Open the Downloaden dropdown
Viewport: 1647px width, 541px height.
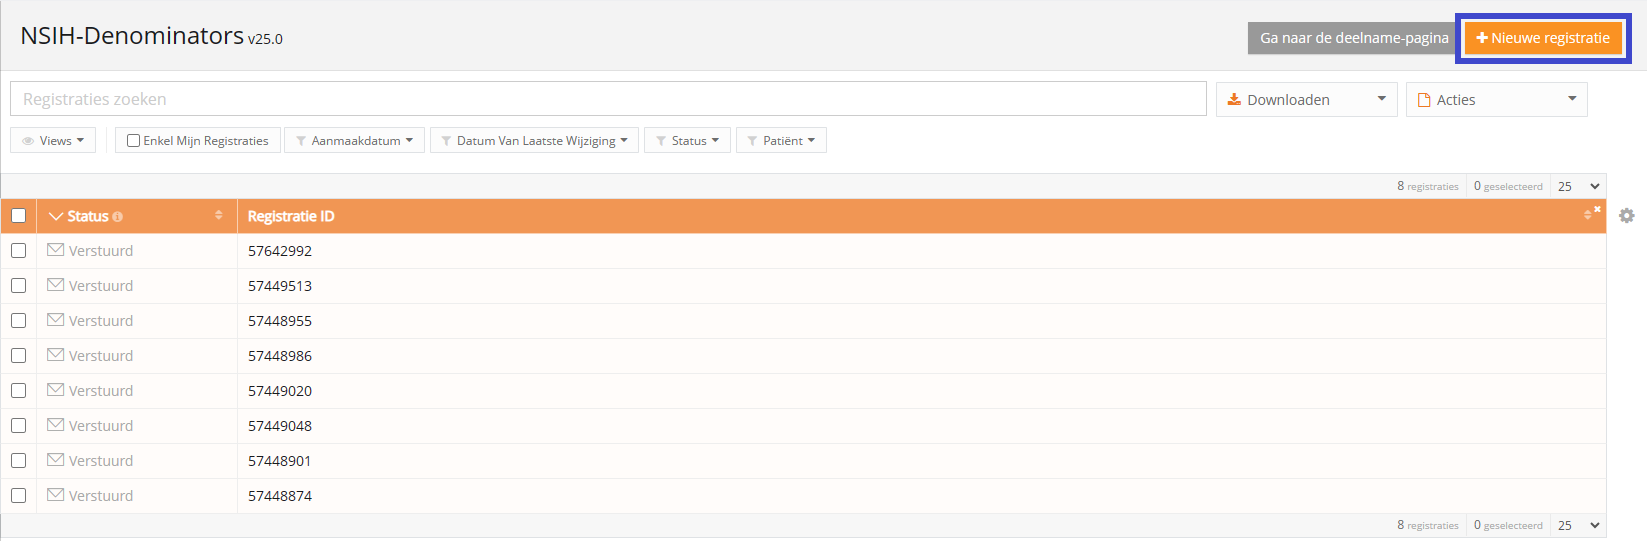[1306, 100]
